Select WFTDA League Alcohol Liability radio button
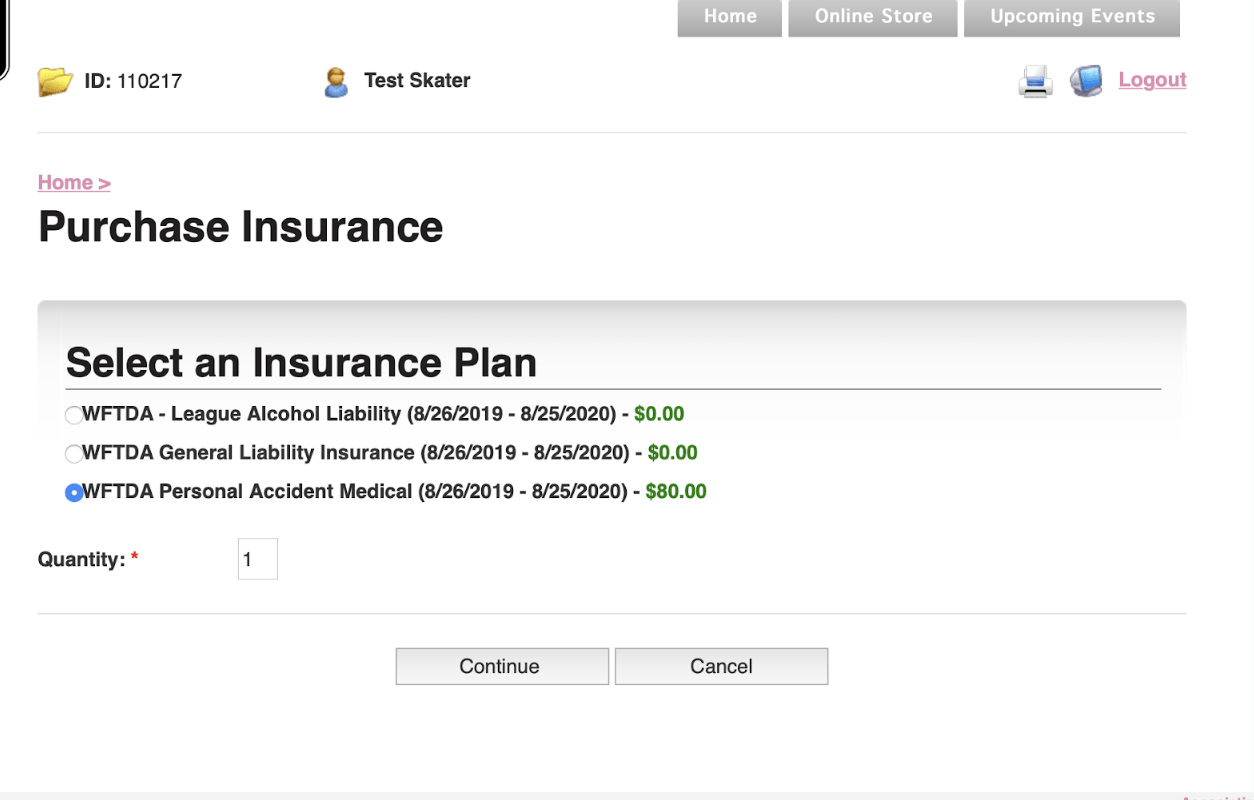The height and width of the screenshot is (800, 1254). (73, 415)
